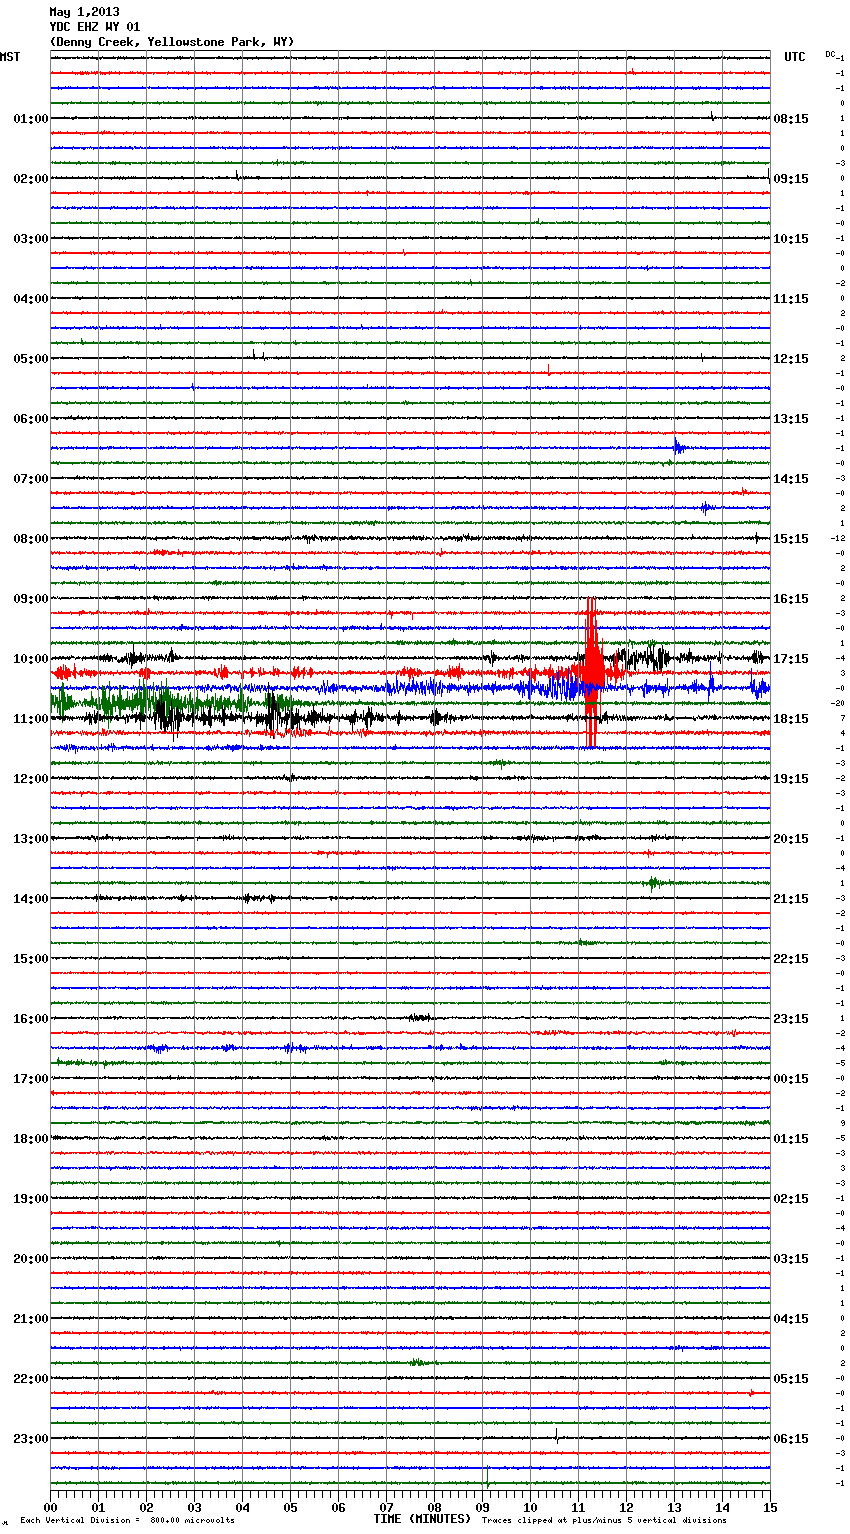Click the 04:15 UTC row label
This screenshot has height=1534, width=850.
tap(791, 1319)
